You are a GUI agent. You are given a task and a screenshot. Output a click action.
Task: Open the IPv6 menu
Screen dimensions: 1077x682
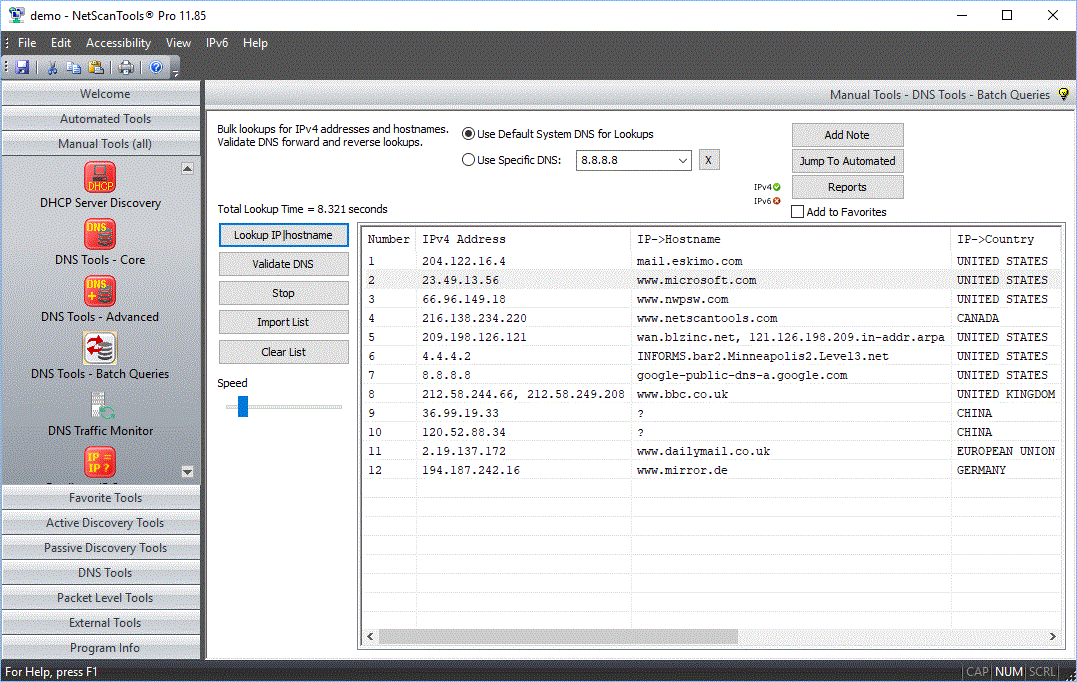(216, 43)
